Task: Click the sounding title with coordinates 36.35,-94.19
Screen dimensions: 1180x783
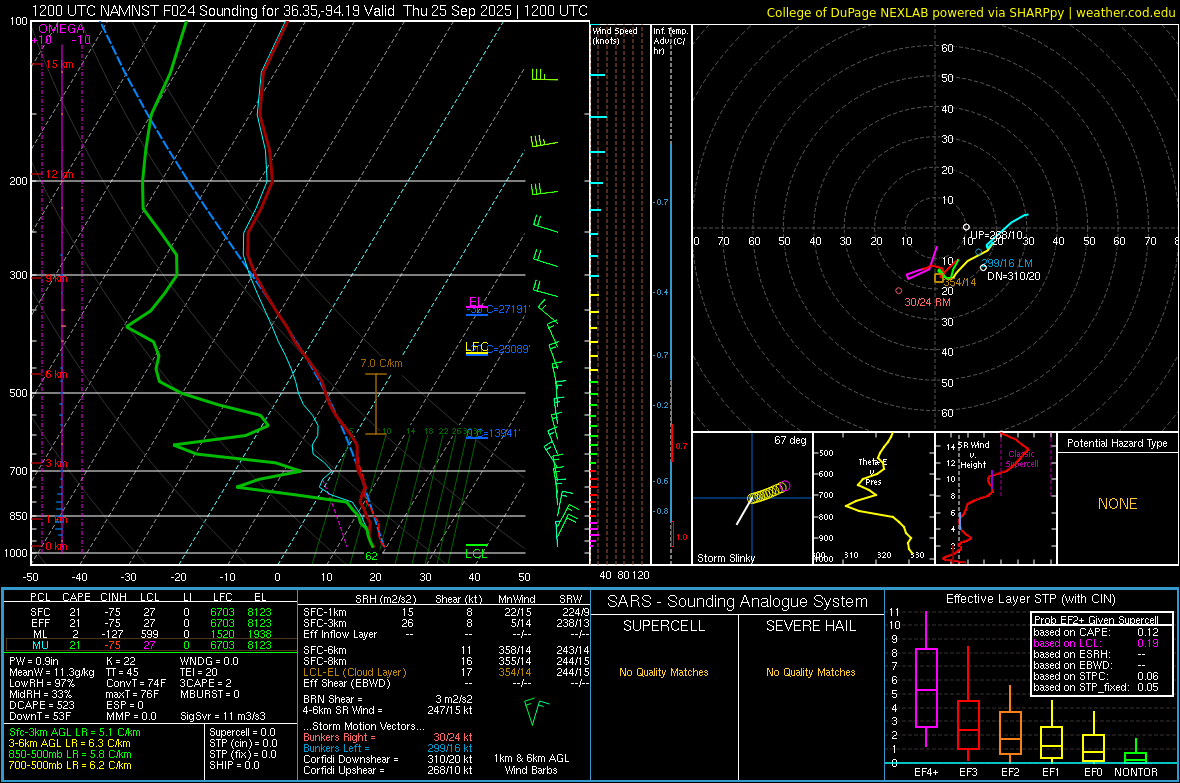Action: (x=309, y=11)
